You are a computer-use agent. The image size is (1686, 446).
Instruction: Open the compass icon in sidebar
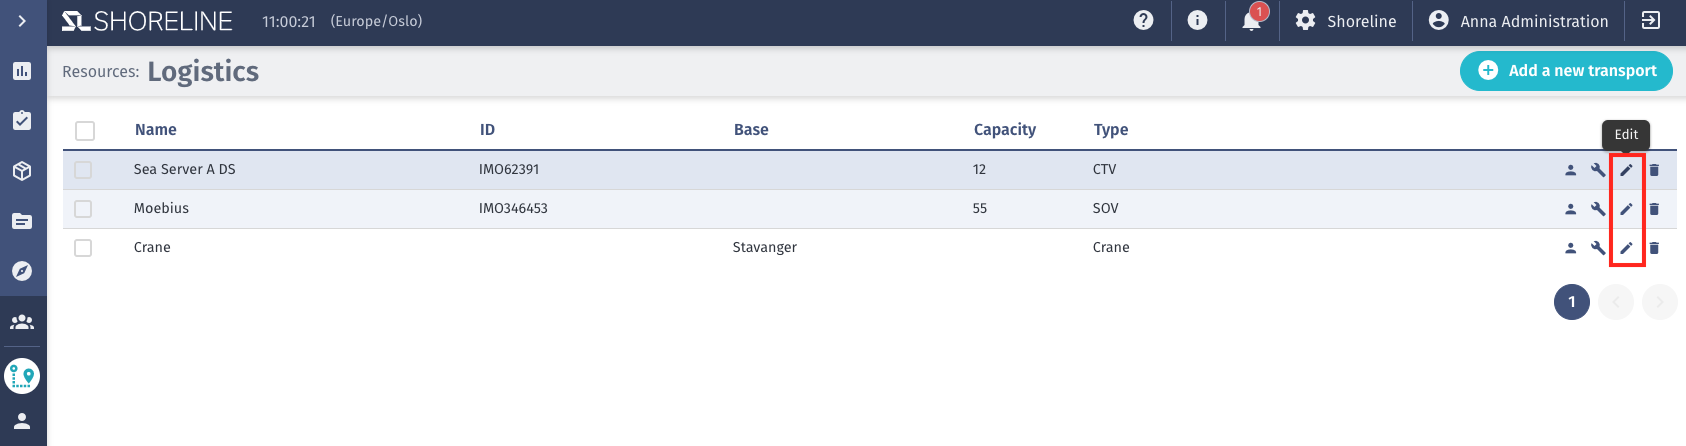tap(22, 271)
